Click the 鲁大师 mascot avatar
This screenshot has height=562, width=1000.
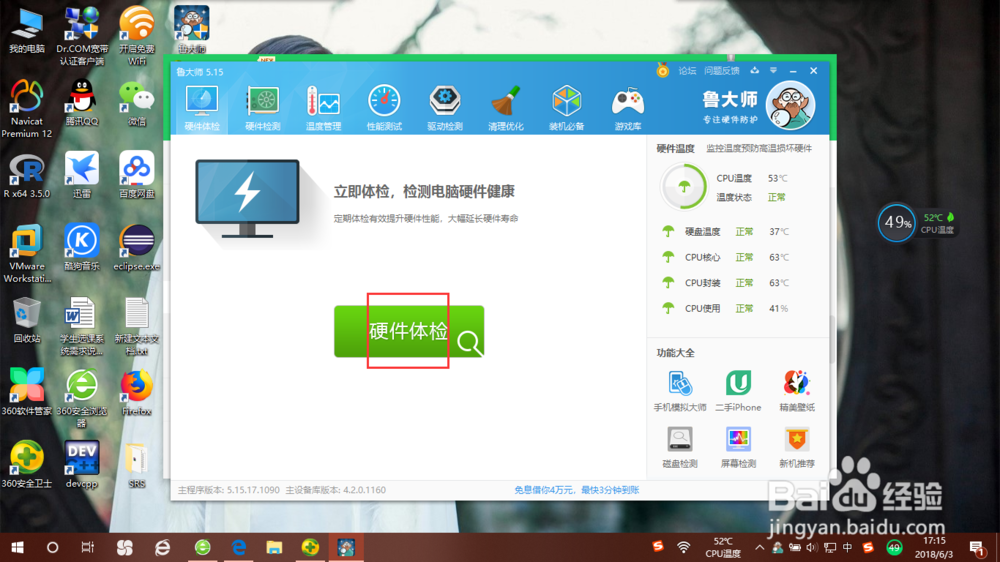pyautogui.click(x=790, y=106)
